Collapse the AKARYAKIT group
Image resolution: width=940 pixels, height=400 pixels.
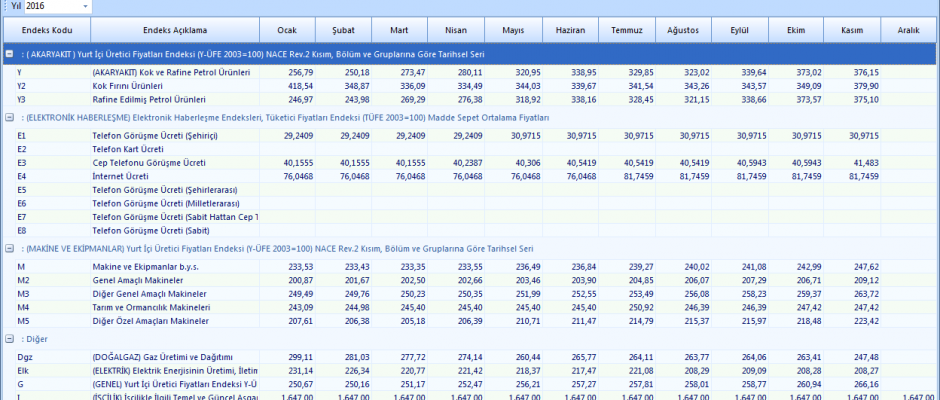tap(8, 53)
